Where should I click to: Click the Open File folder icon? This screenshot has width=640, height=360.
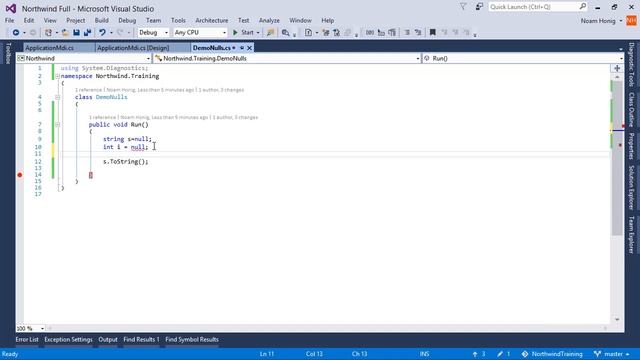[x=65, y=33]
